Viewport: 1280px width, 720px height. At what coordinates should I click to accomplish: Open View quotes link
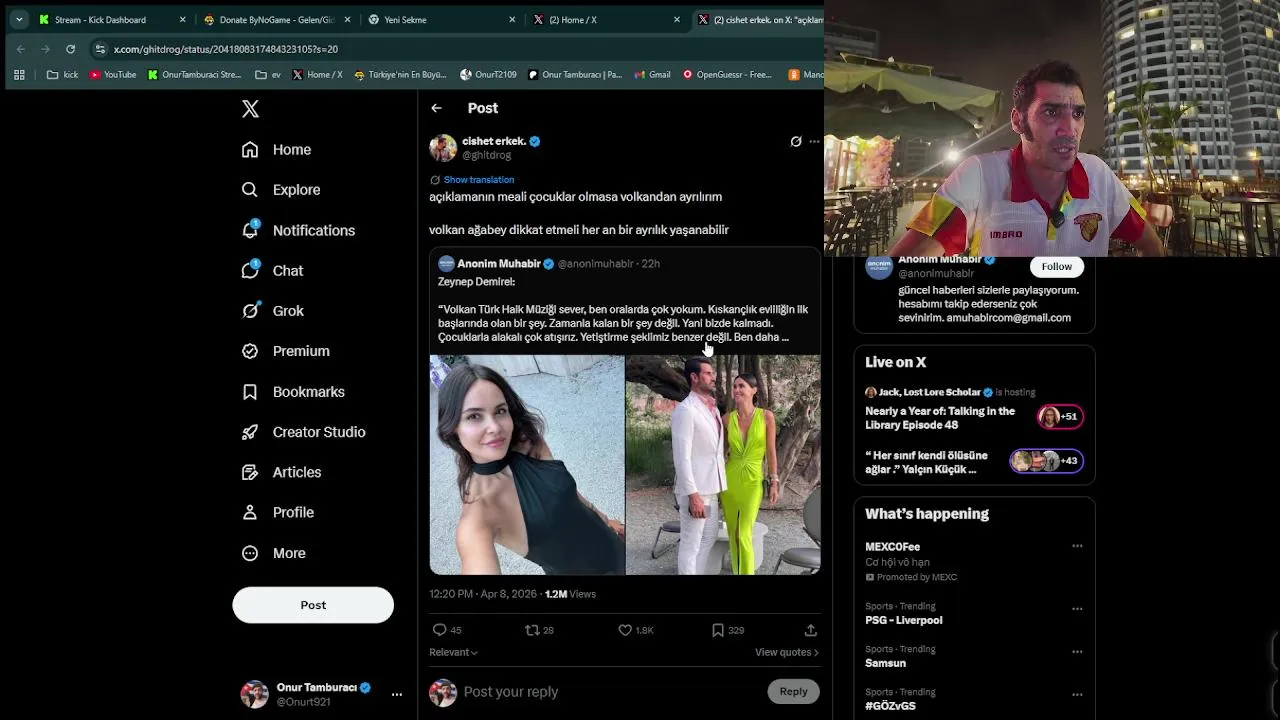pos(787,652)
